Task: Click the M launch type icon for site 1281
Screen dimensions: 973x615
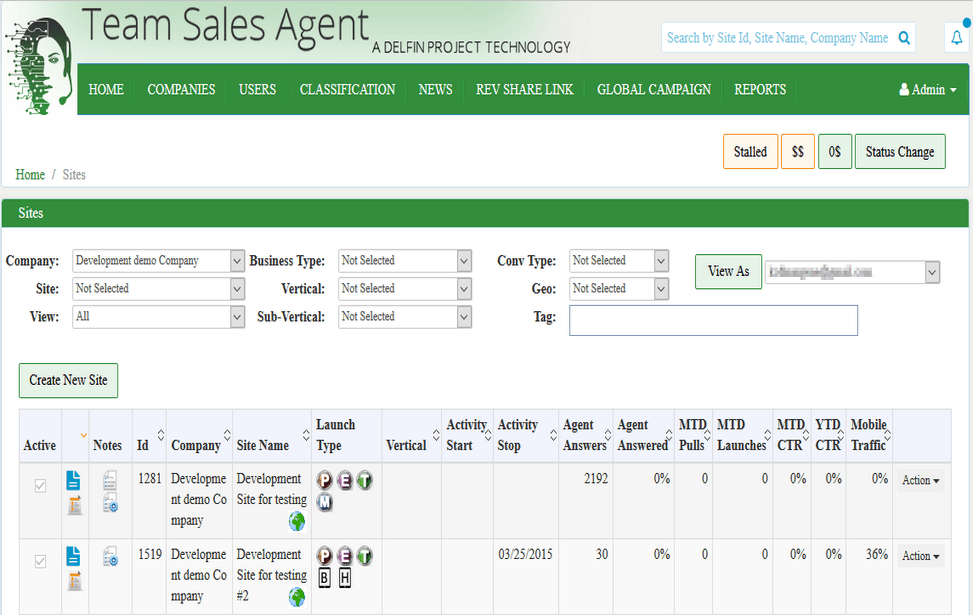Action: [324, 501]
